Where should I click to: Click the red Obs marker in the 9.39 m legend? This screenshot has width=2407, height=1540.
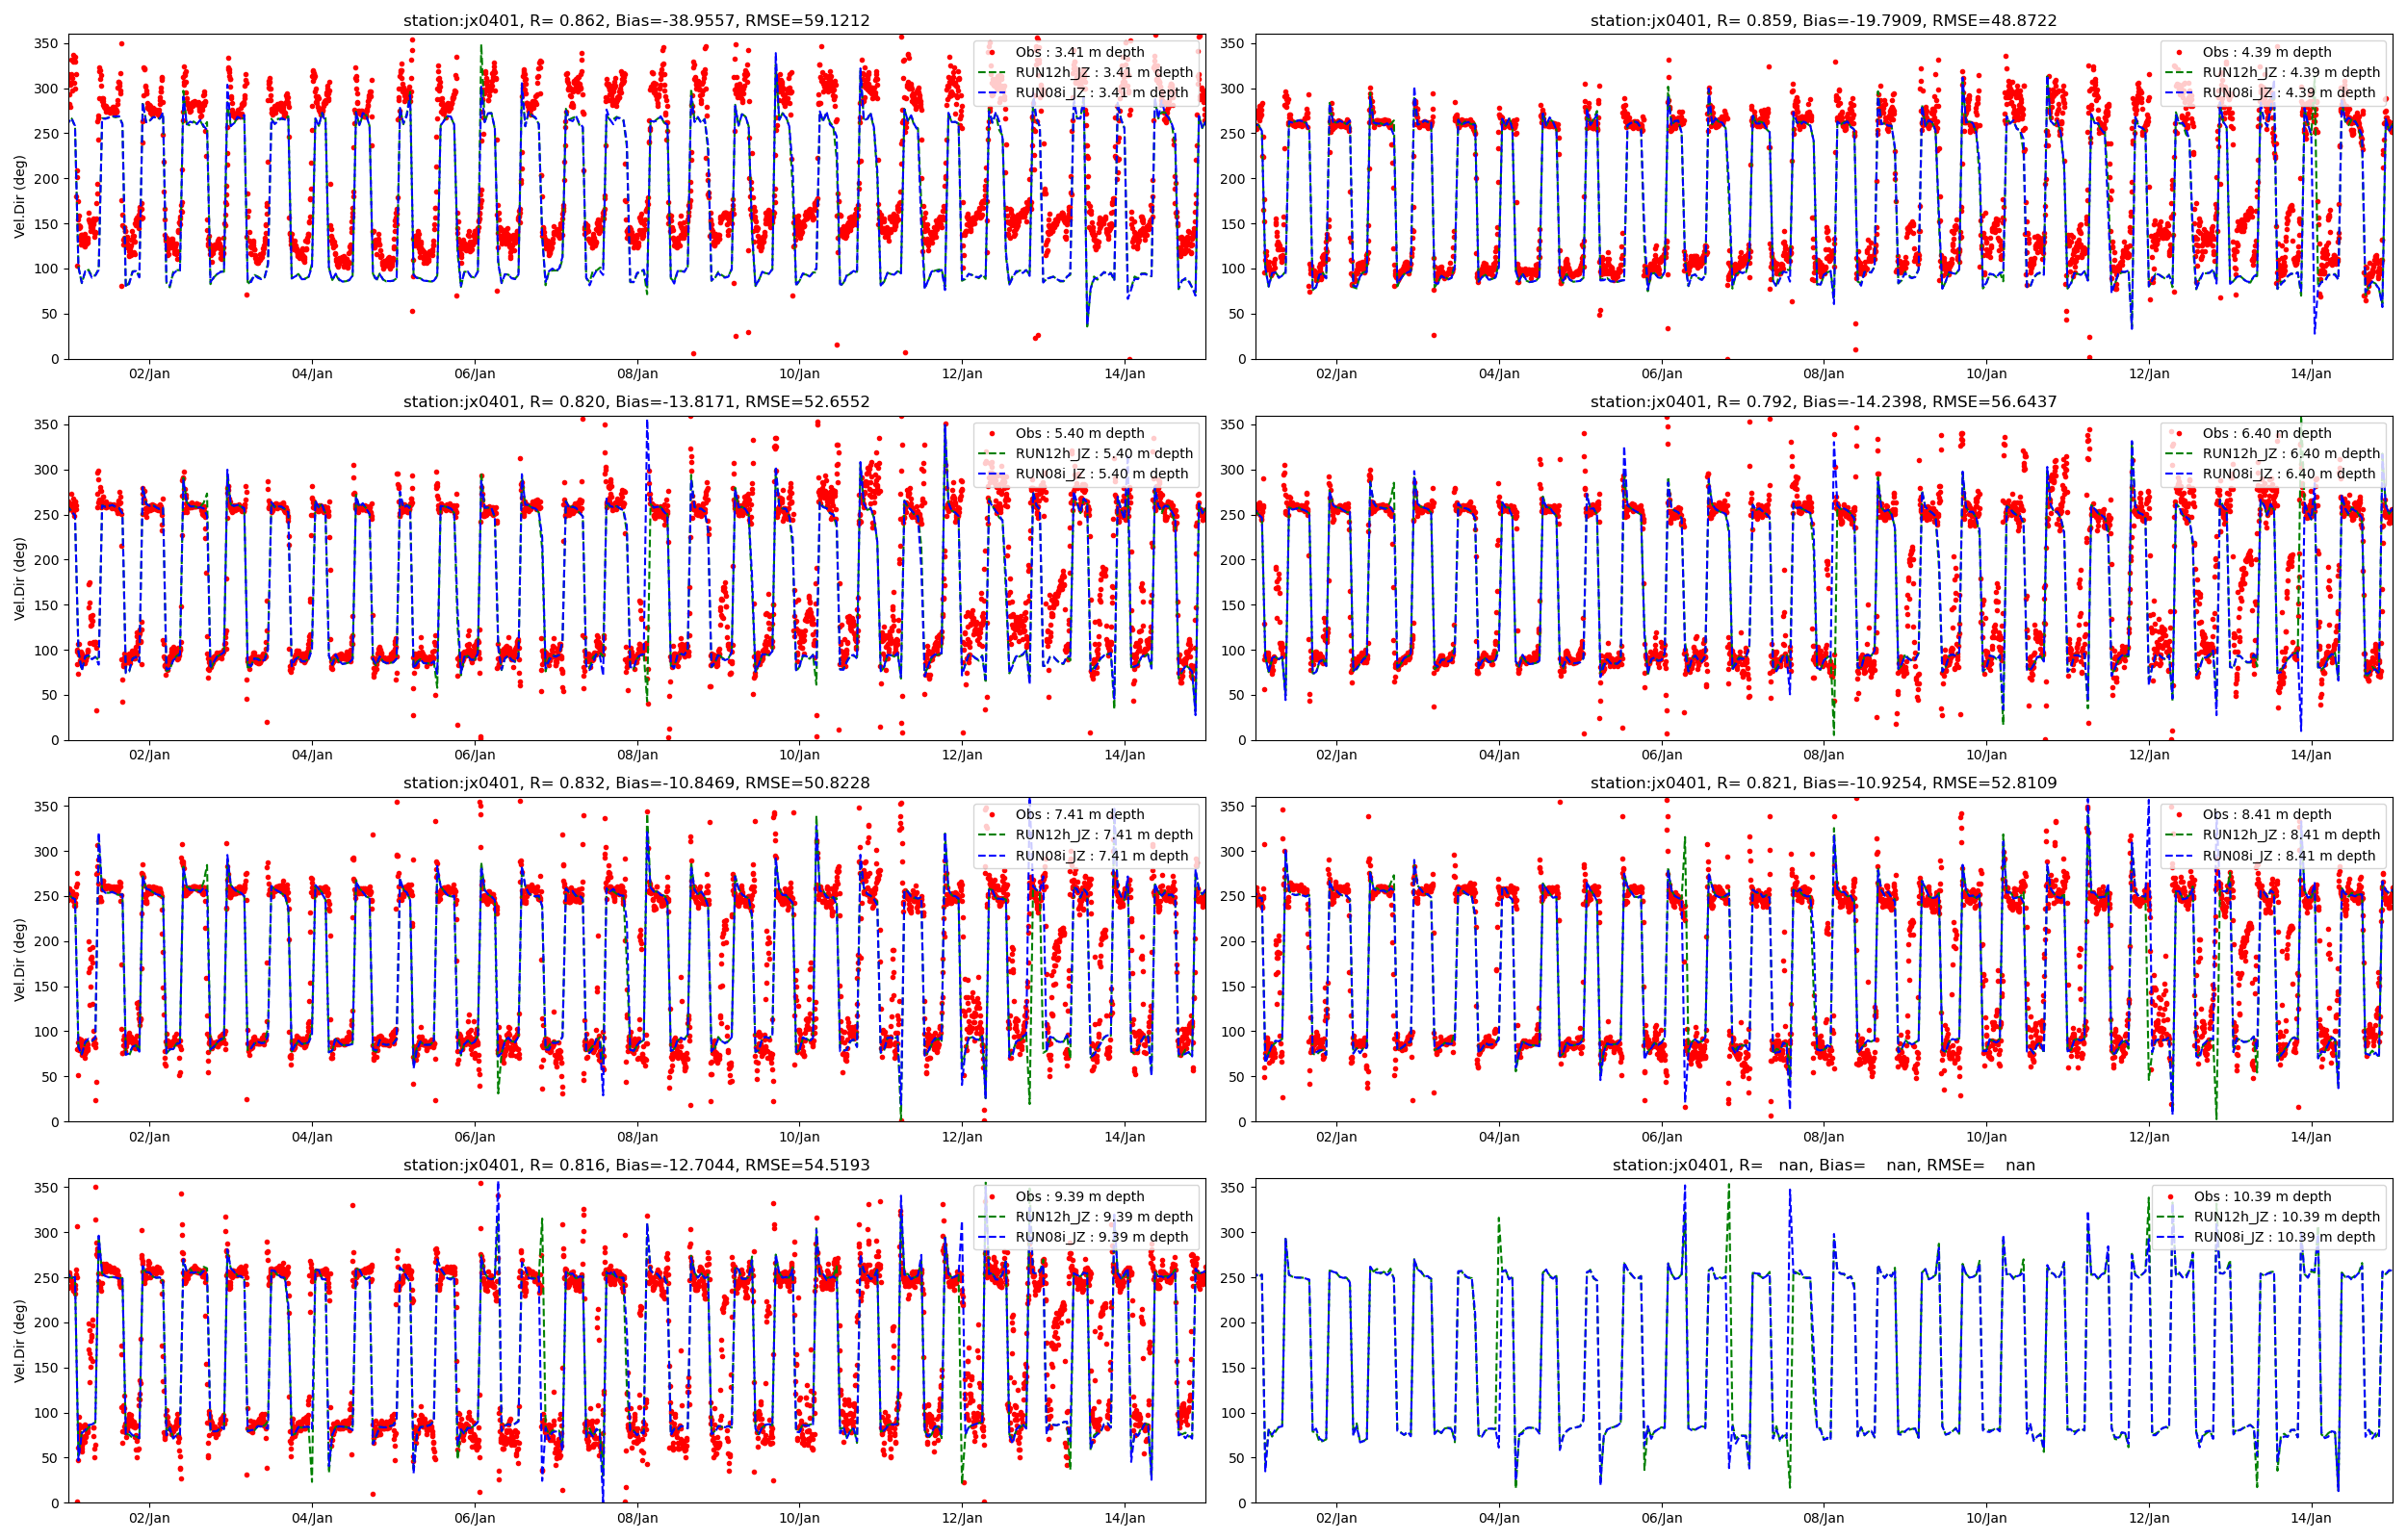[x=991, y=1195]
